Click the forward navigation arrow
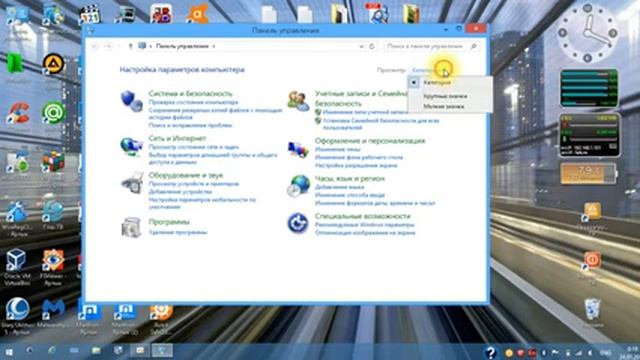Screen dimensions: 640x360 point(108,47)
